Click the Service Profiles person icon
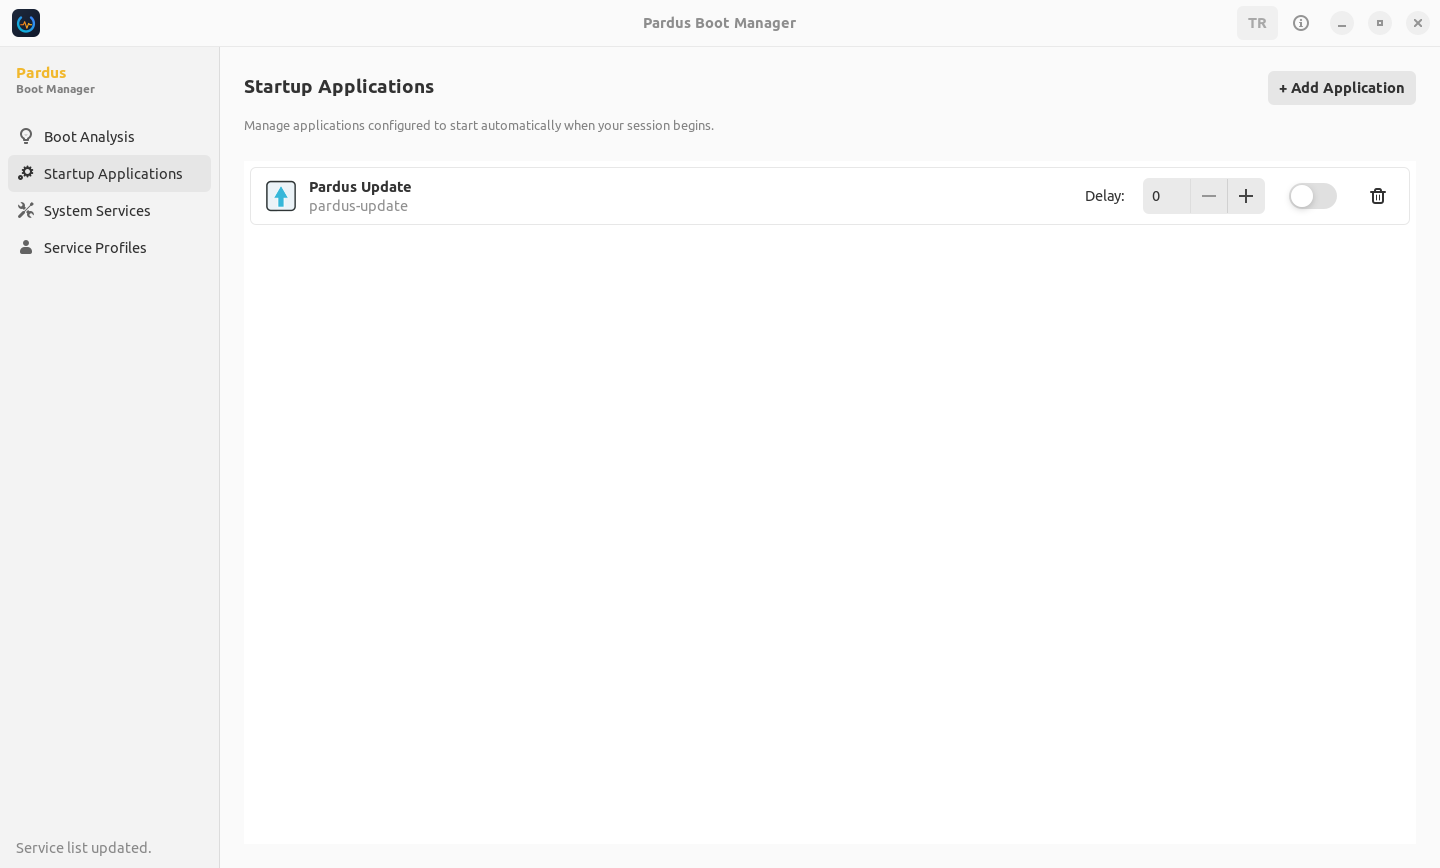This screenshot has width=1440, height=868. tap(26, 247)
